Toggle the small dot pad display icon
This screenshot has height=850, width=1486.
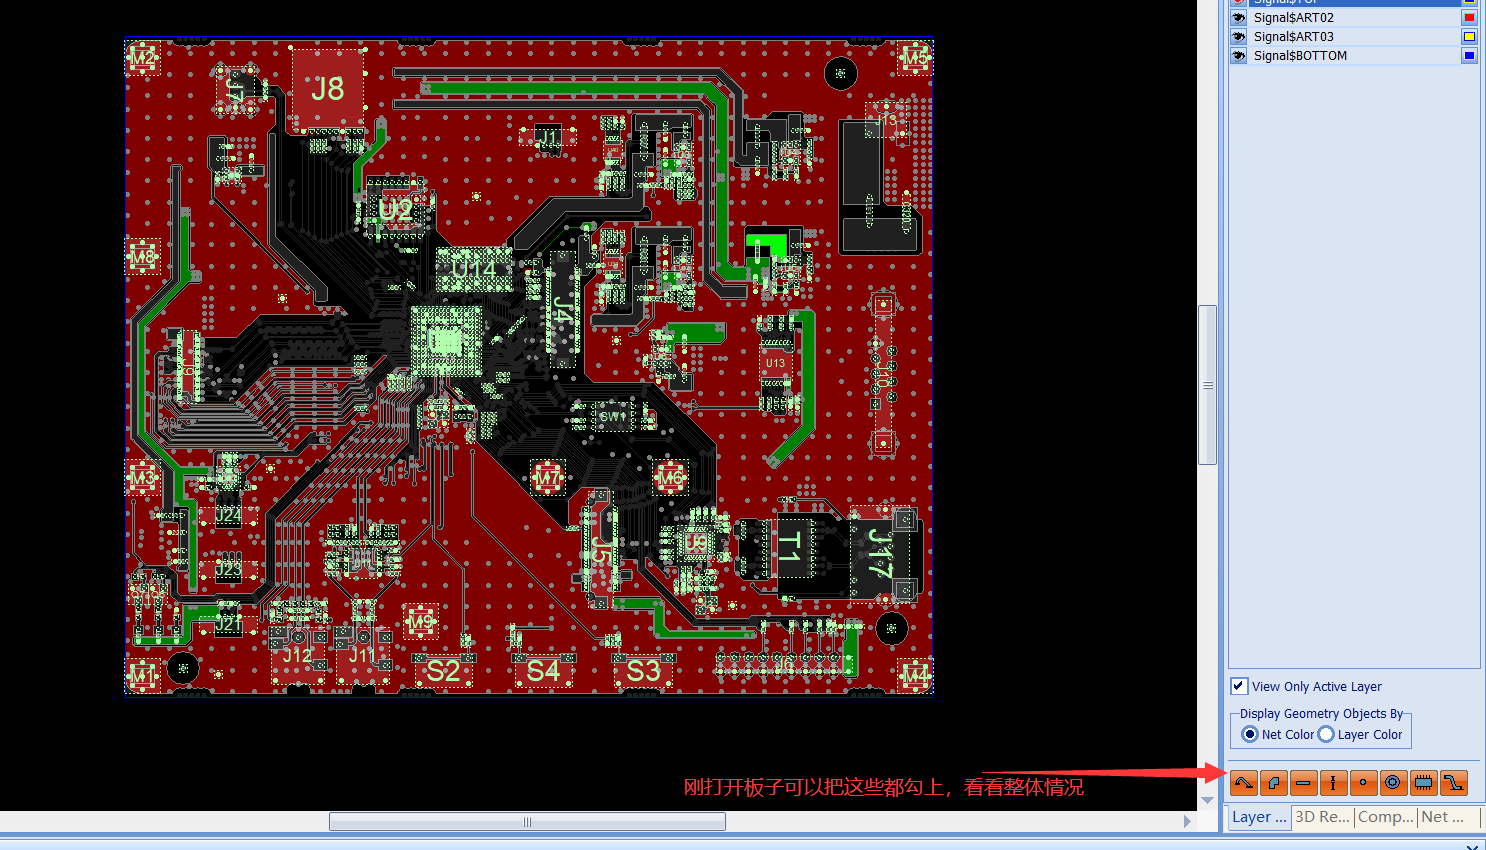click(x=1363, y=782)
